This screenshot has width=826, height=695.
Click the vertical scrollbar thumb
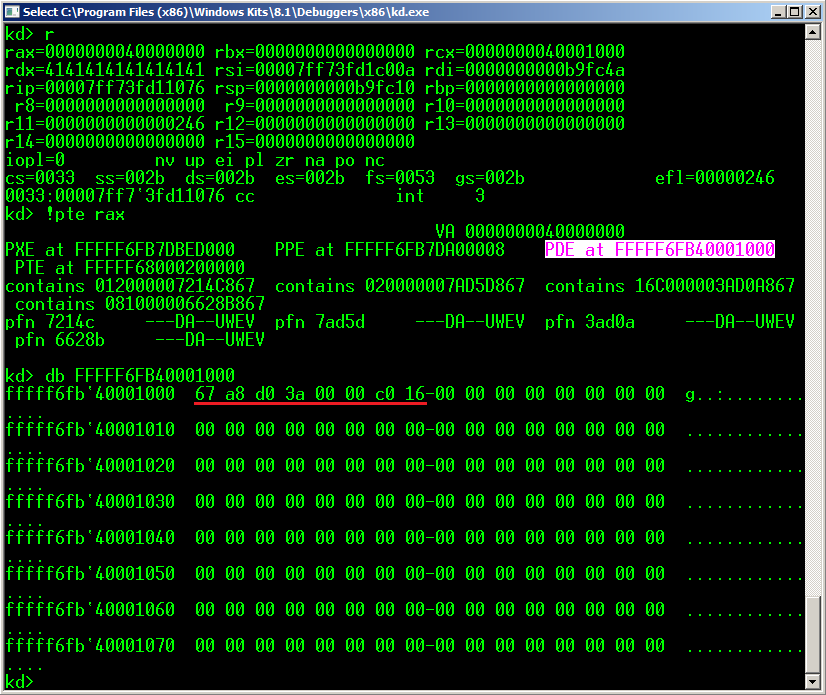(x=813, y=634)
